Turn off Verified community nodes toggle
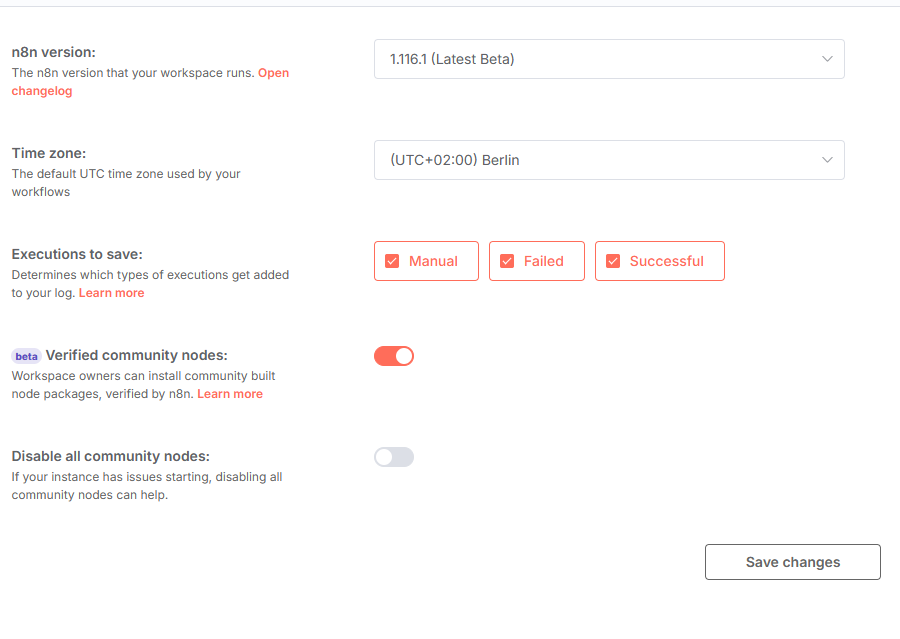This screenshot has width=900, height=639. pyautogui.click(x=394, y=356)
